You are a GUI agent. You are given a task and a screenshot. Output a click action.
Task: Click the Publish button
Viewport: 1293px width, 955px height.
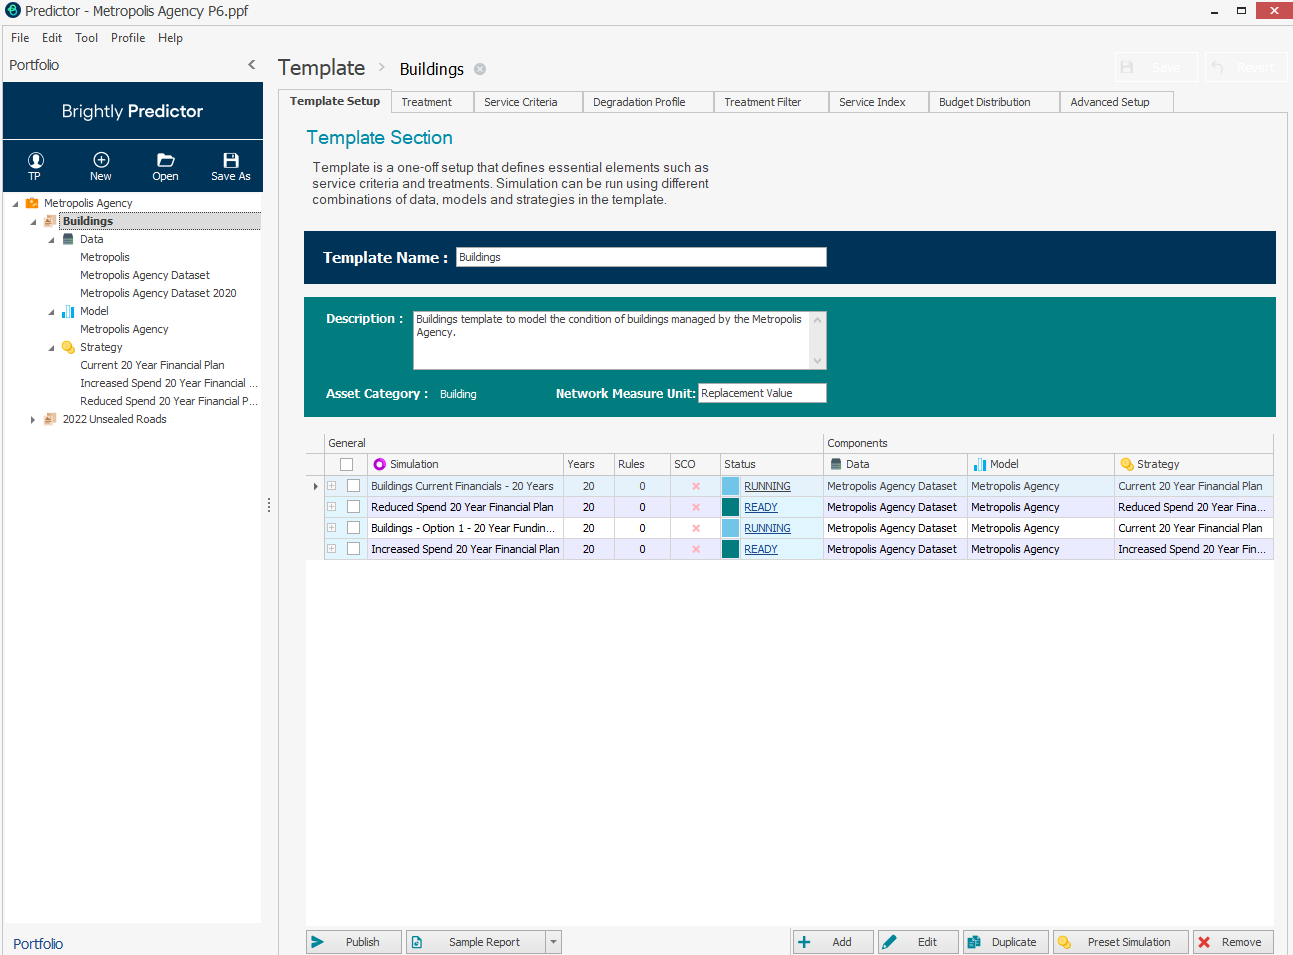tap(354, 942)
